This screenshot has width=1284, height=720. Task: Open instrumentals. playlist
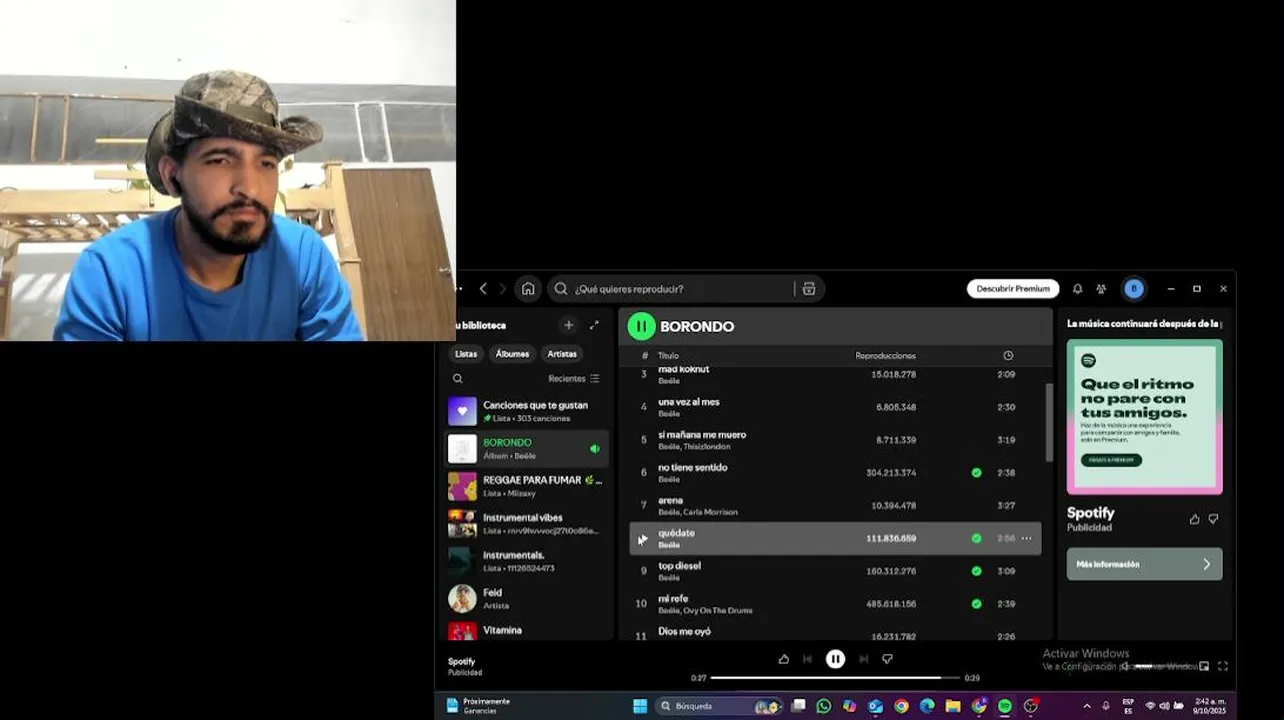click(527, 561)
